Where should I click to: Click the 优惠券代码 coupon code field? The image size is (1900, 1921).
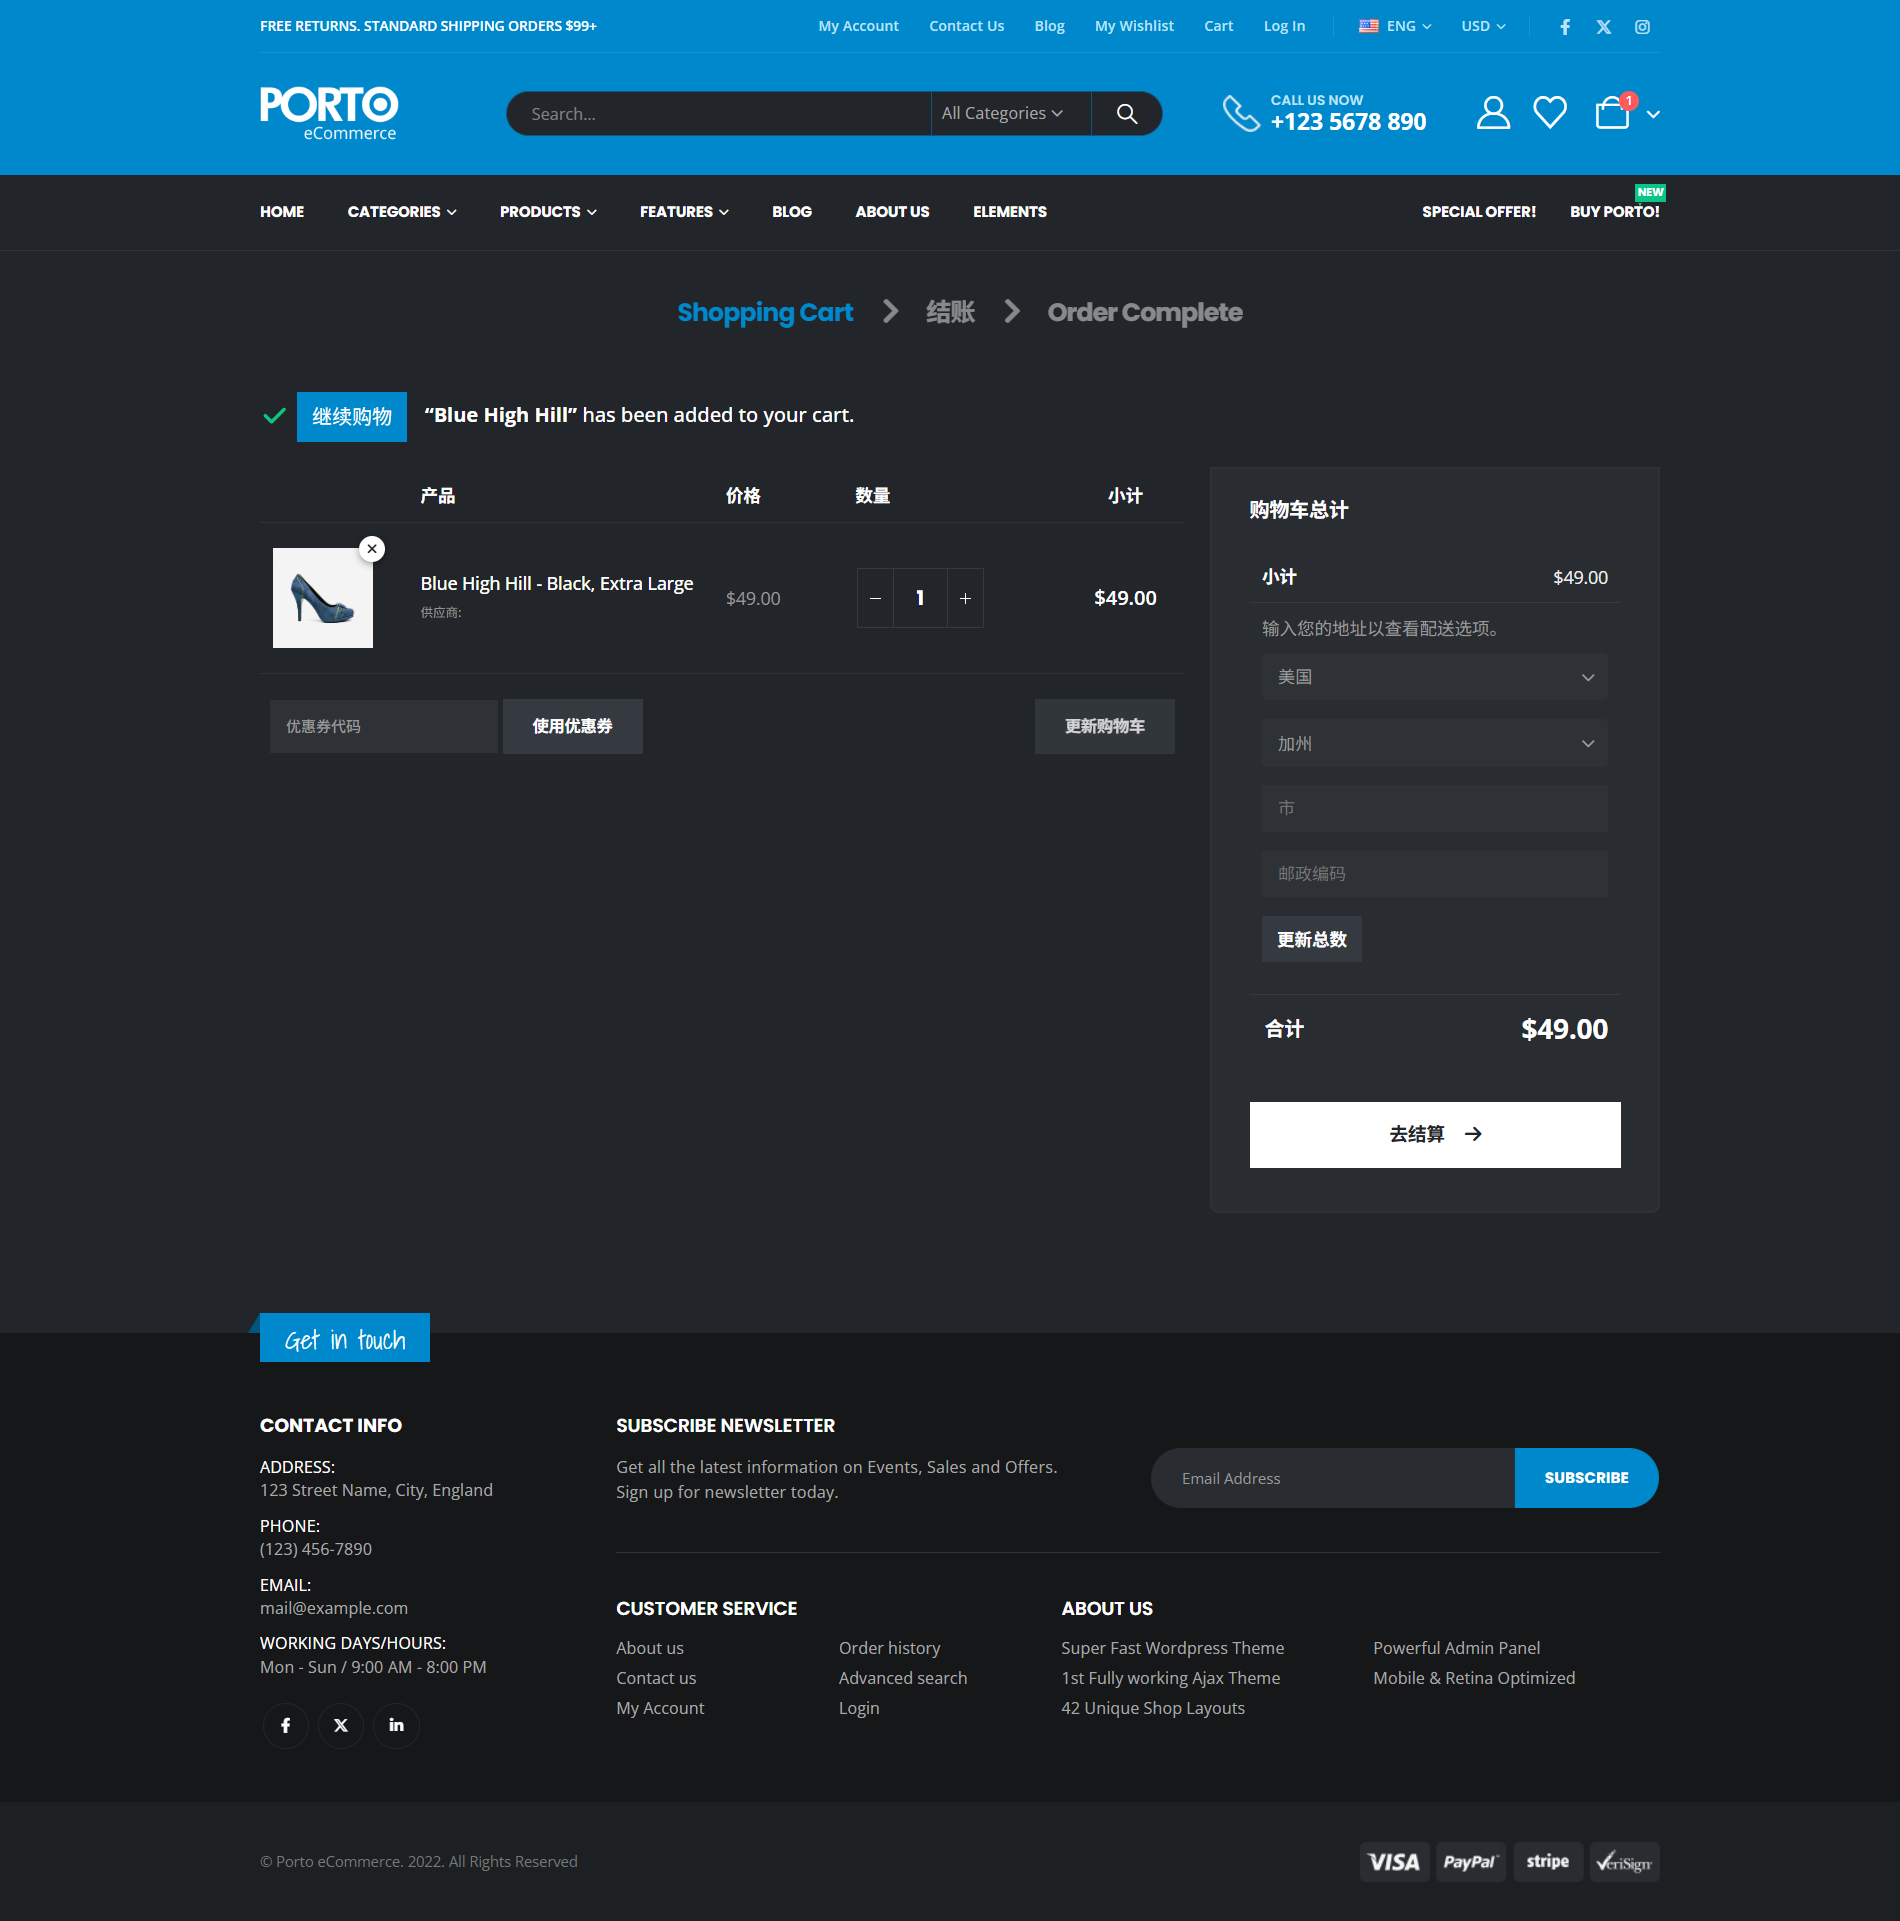[x=383, y=726]
